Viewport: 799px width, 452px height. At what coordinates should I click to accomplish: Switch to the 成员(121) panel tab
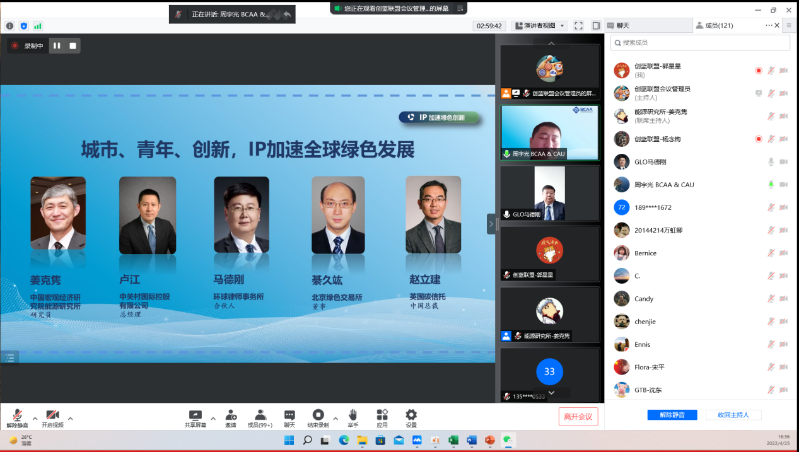717,25
